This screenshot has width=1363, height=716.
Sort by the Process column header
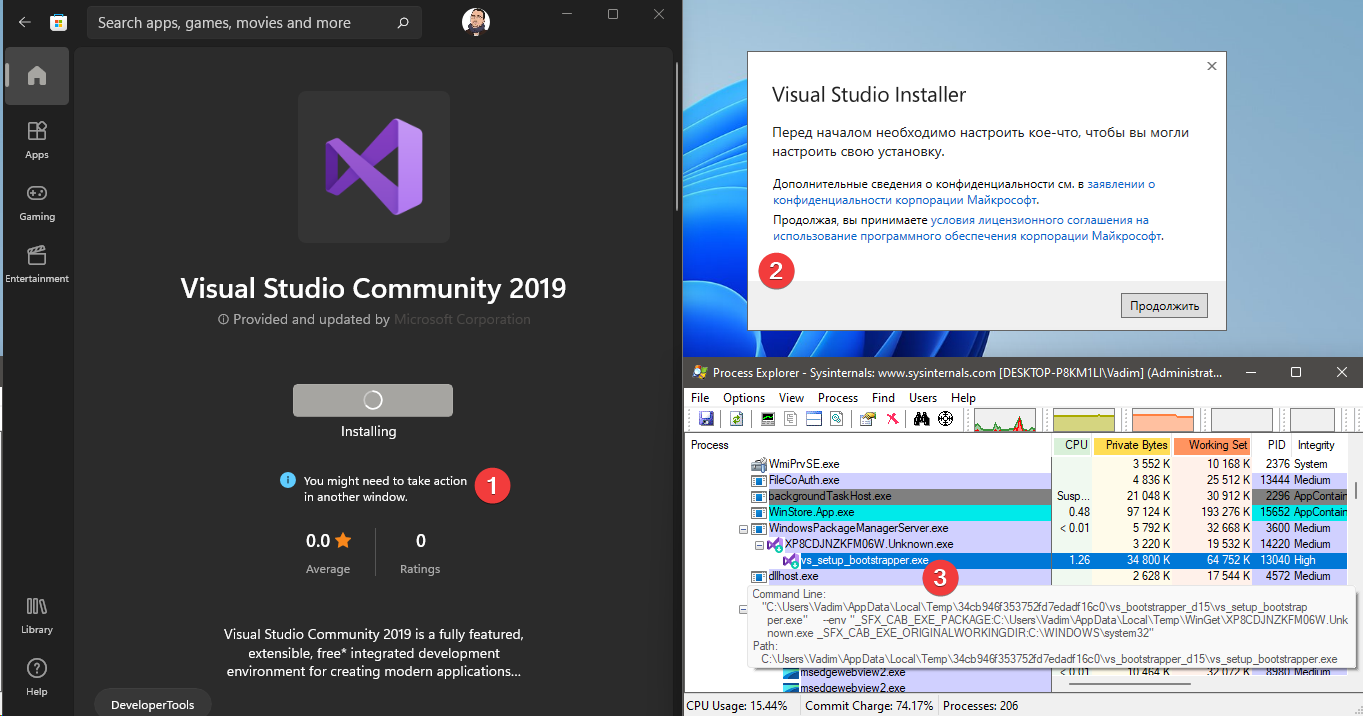coord(868,445)
